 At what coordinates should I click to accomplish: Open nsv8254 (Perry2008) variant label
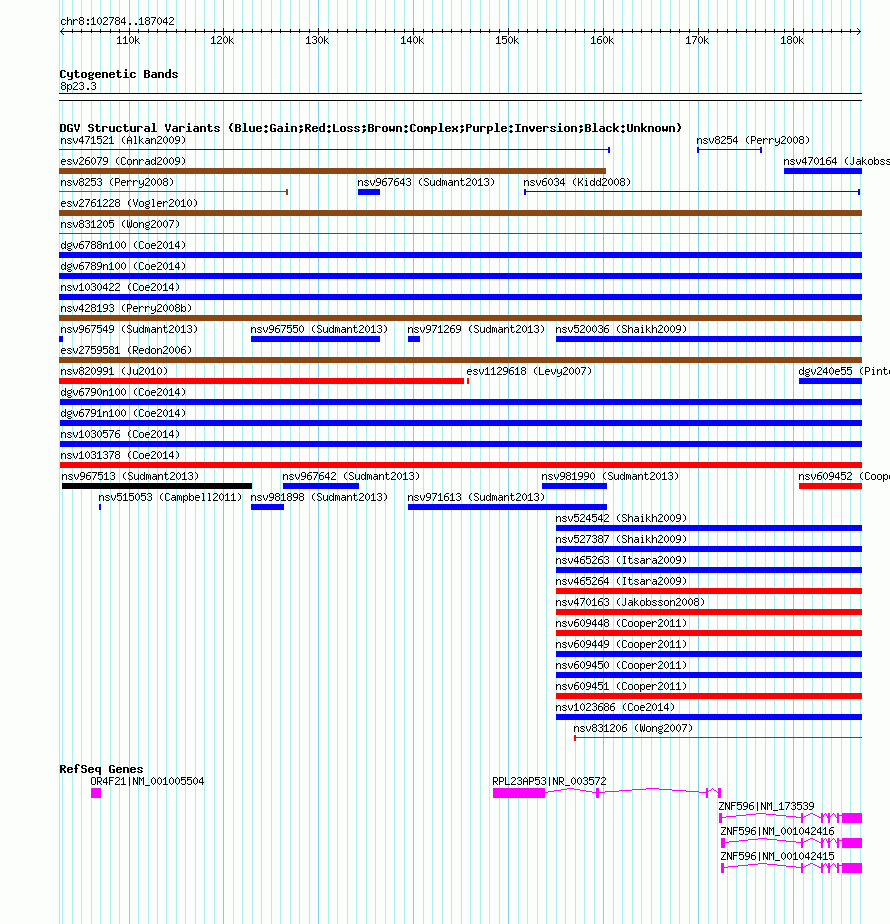753,140
